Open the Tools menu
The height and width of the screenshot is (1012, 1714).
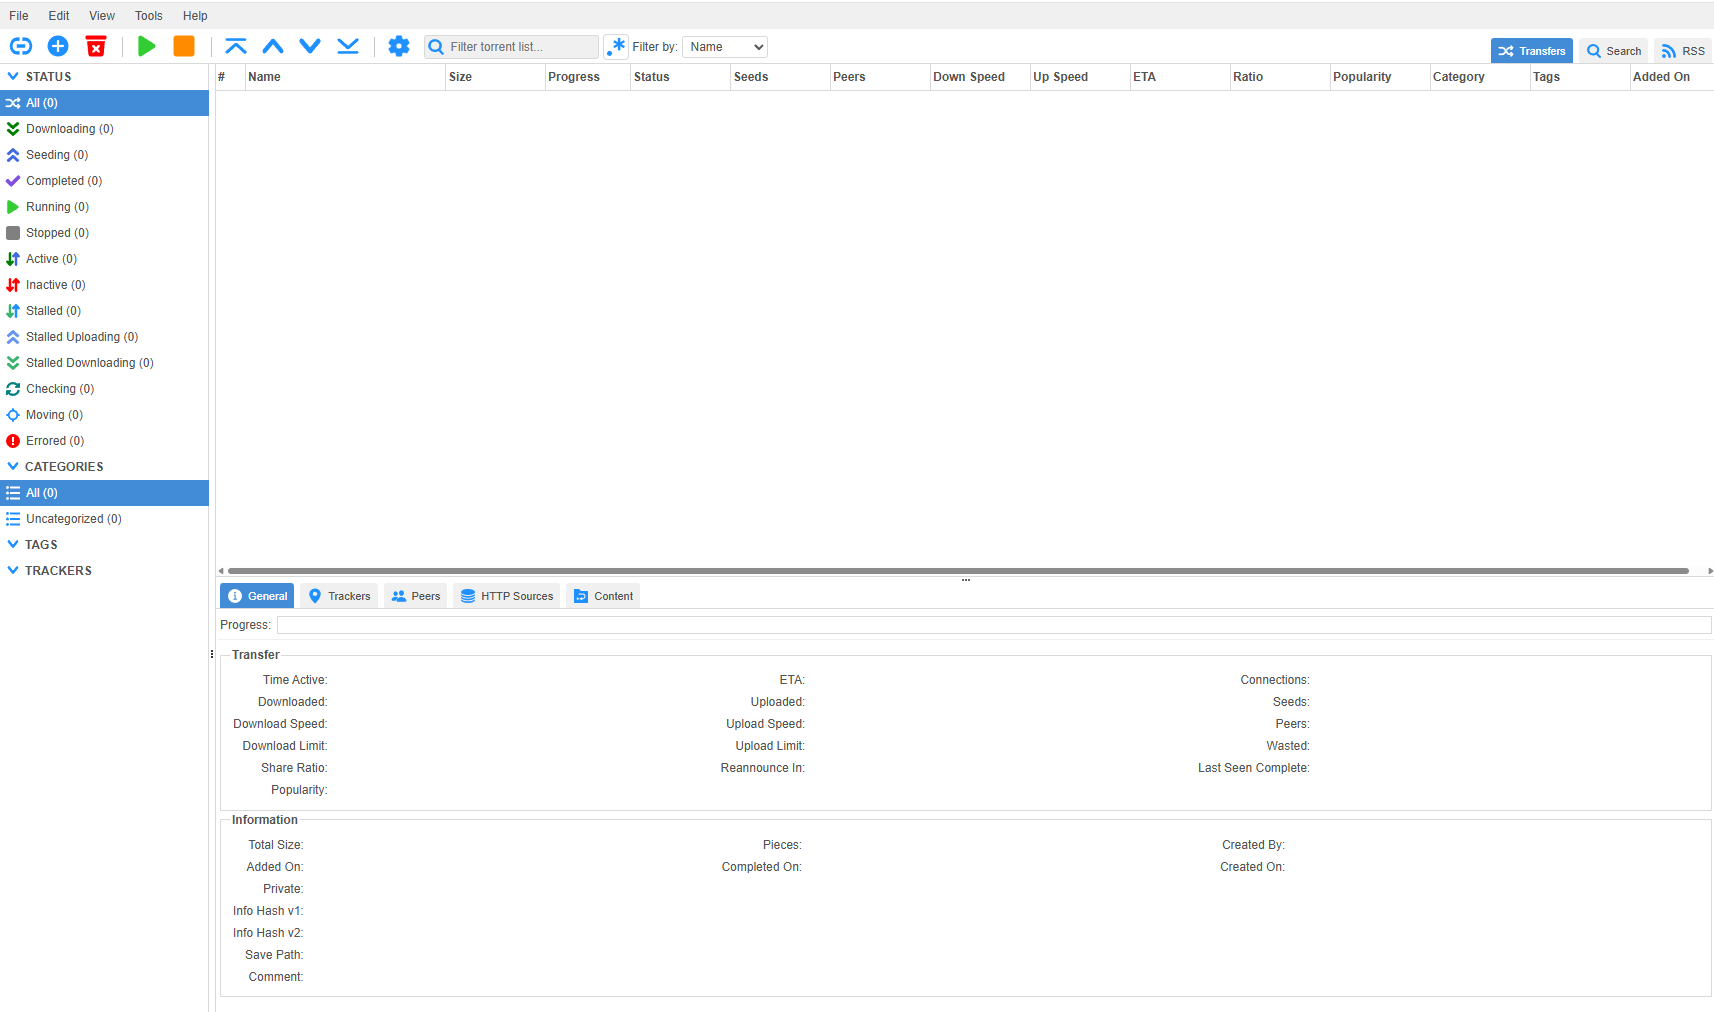pos(149,16)
